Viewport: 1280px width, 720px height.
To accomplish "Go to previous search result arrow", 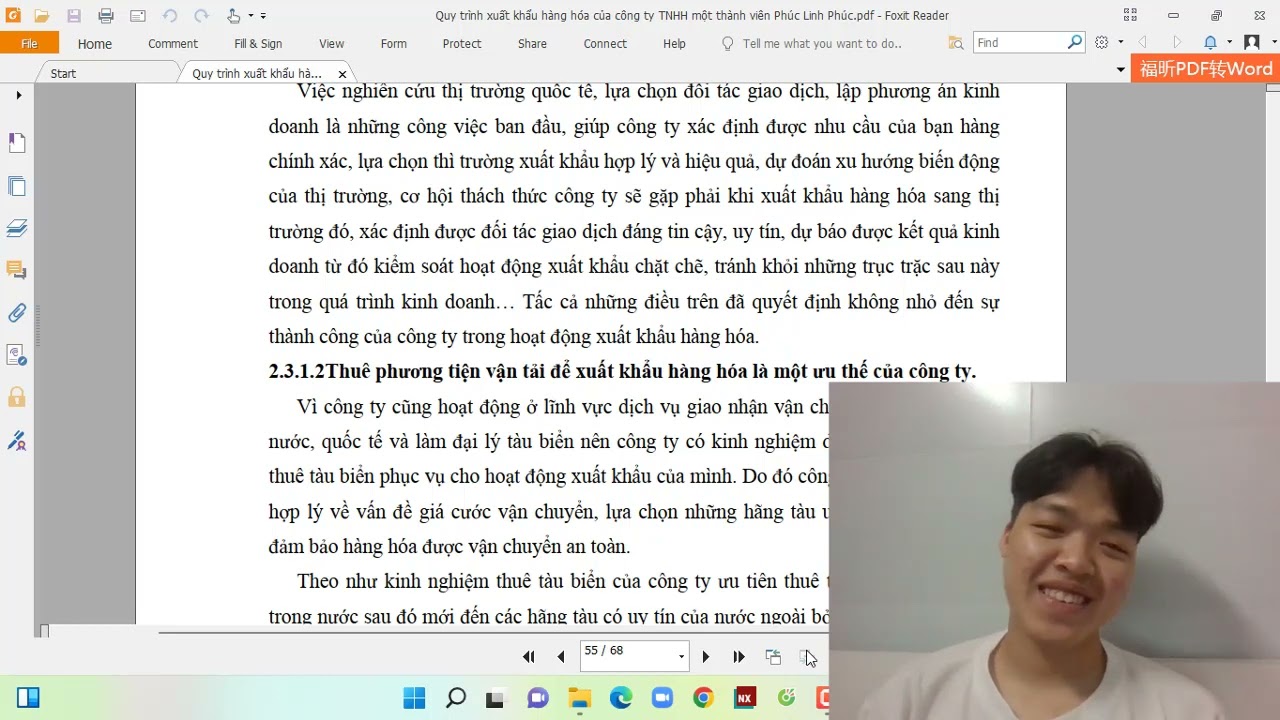I will click(1143, 42).
